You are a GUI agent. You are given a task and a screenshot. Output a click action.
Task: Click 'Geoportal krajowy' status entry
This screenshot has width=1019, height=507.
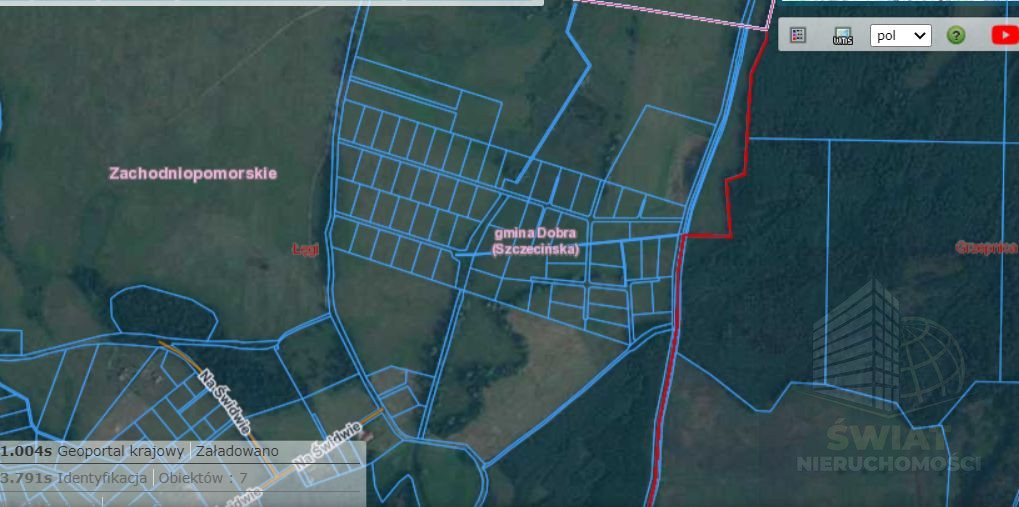tap(121, 451)
